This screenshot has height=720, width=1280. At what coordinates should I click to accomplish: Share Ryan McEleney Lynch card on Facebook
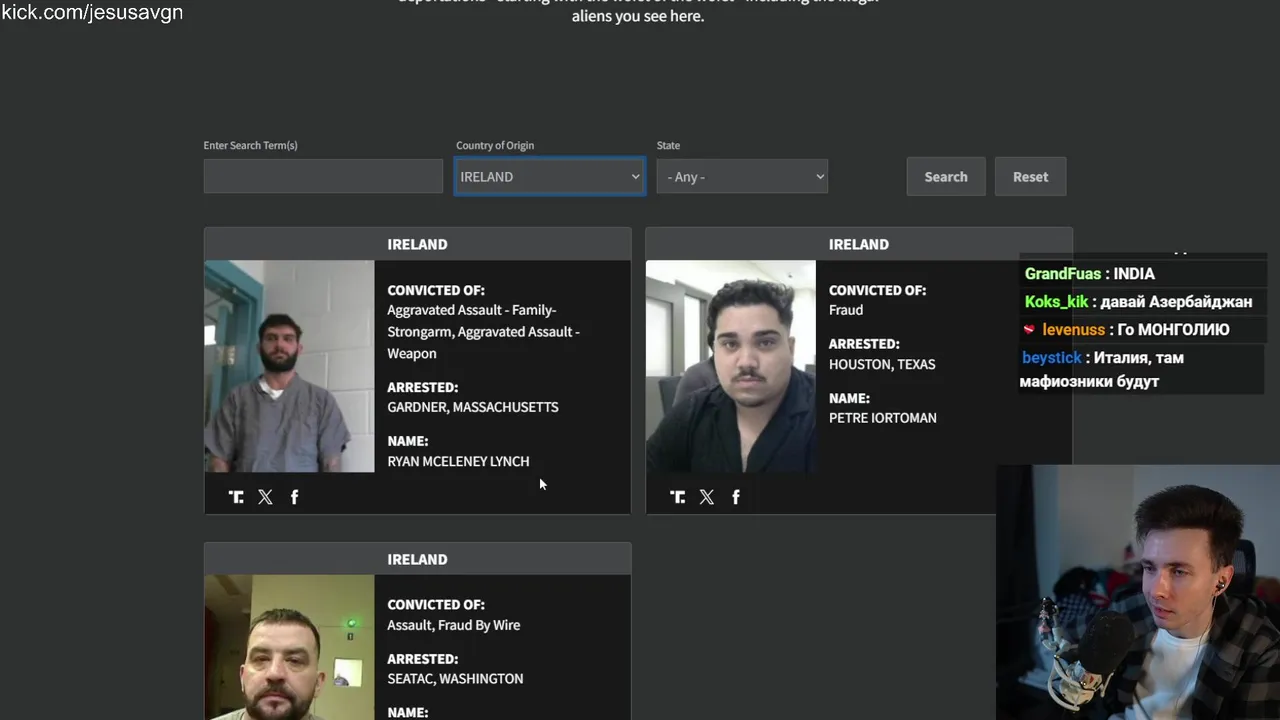pos(294,497)
